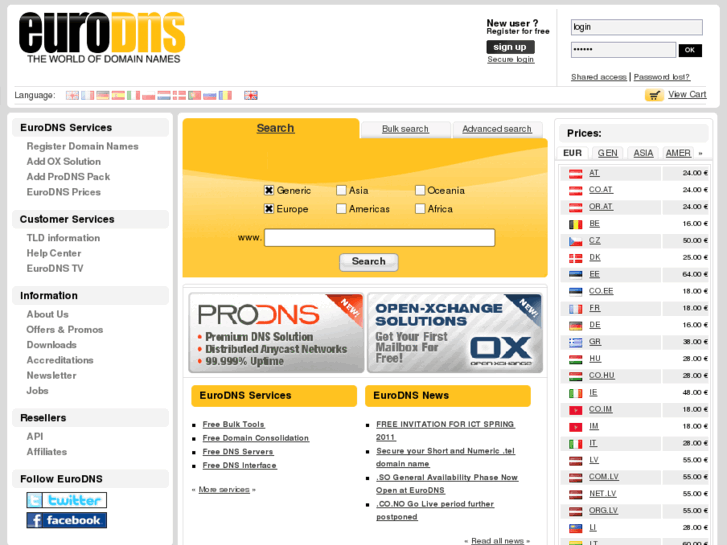727x545 pixels.
Task: Switch language using the Portuguese flag
Action: [x=194, y=96]
